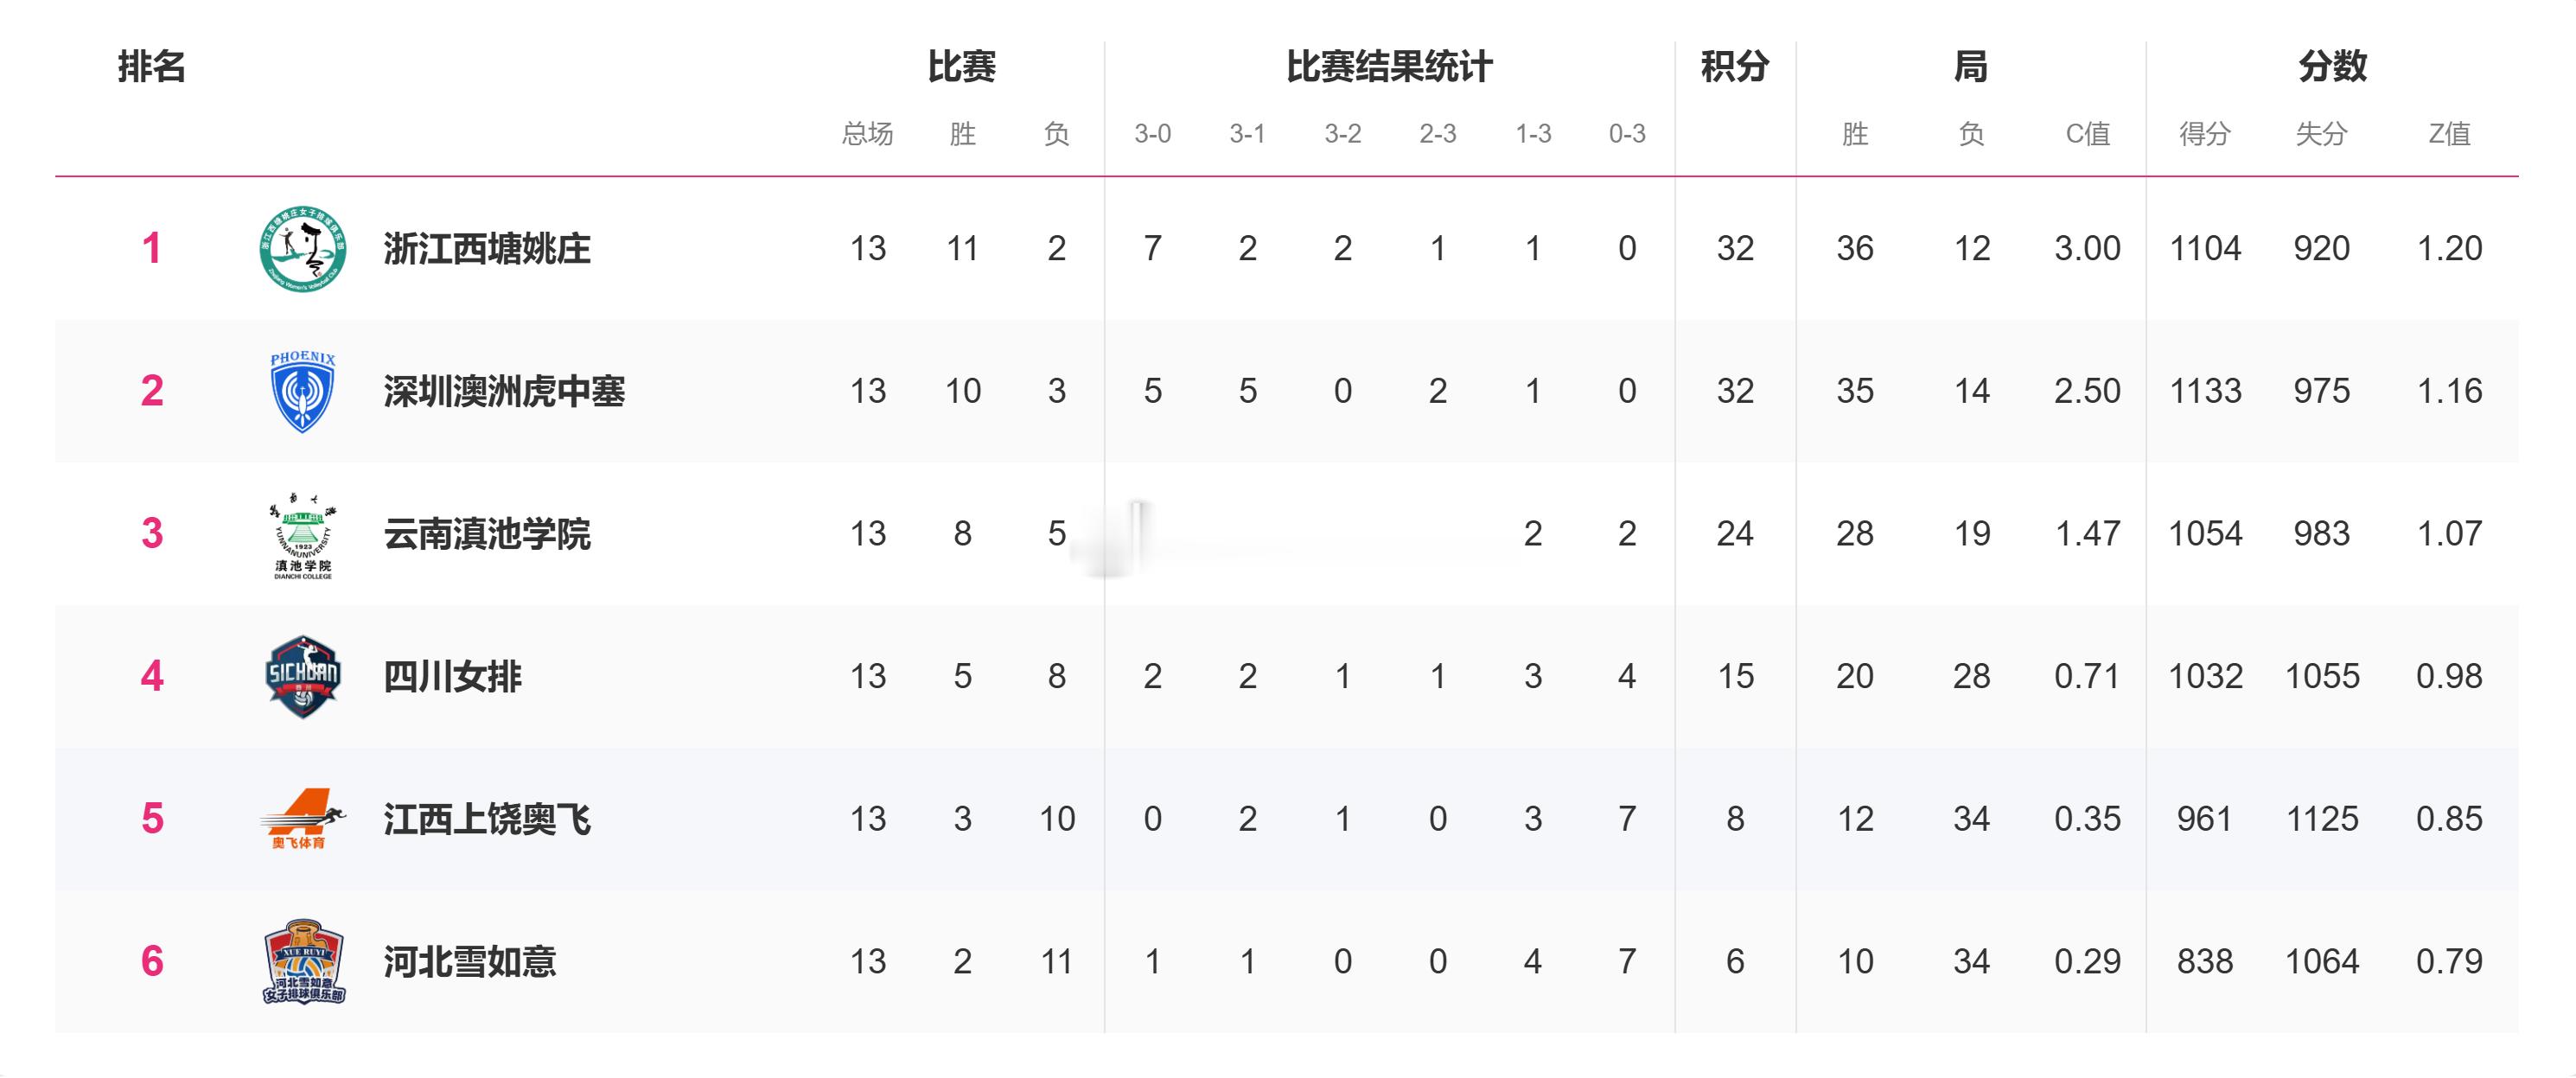The image size is (2576, 1078).
Task: Click the 3-0 results sub-header
Action: (1152, 134)
